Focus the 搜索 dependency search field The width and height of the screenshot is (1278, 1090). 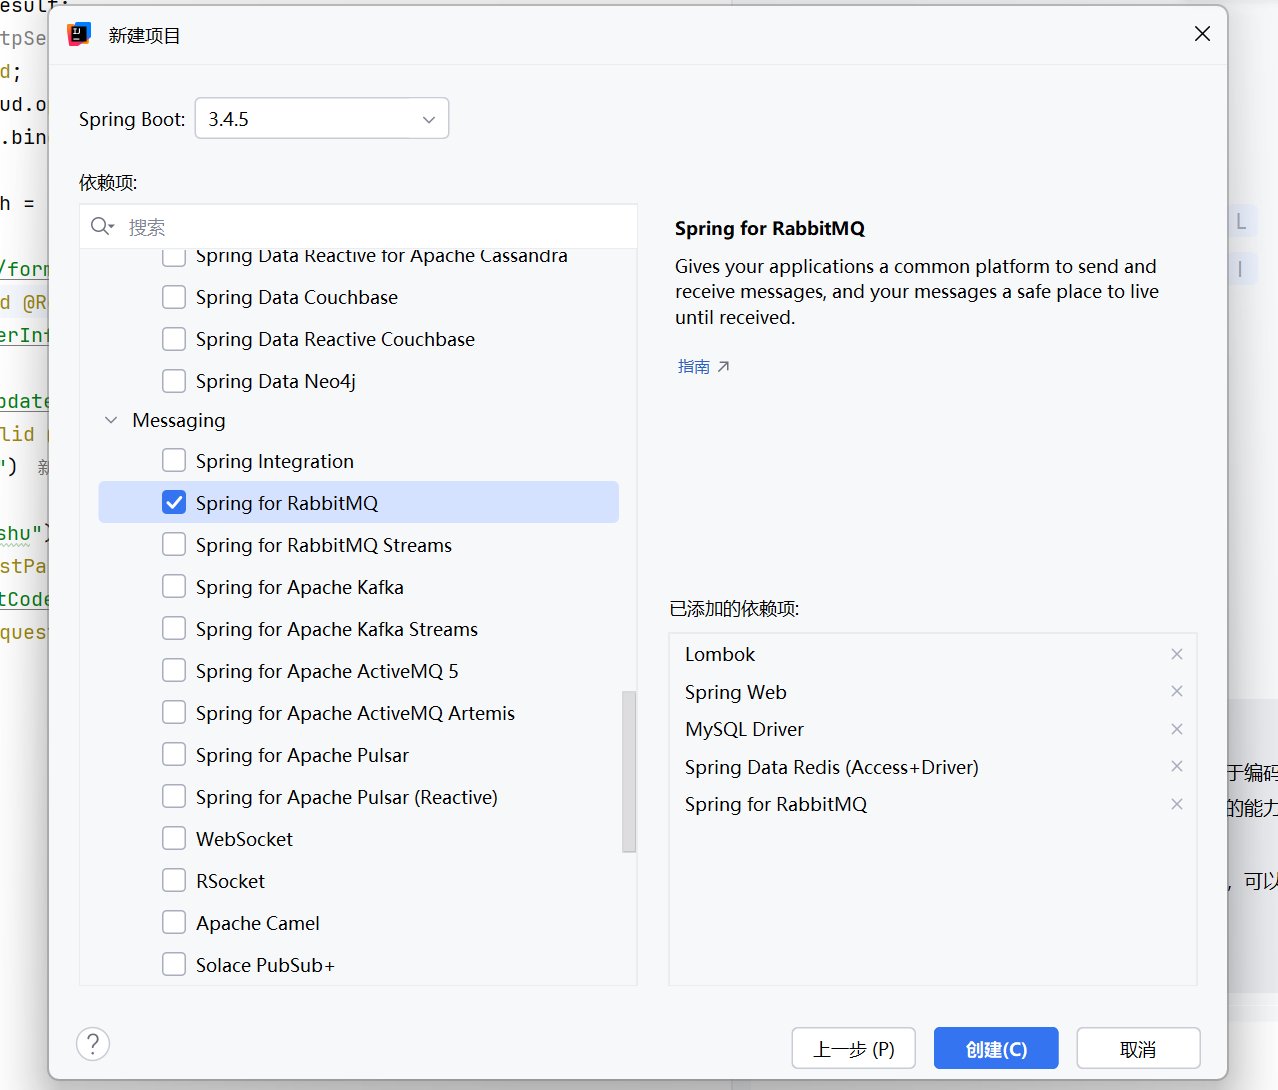click(x=358, y=227)
